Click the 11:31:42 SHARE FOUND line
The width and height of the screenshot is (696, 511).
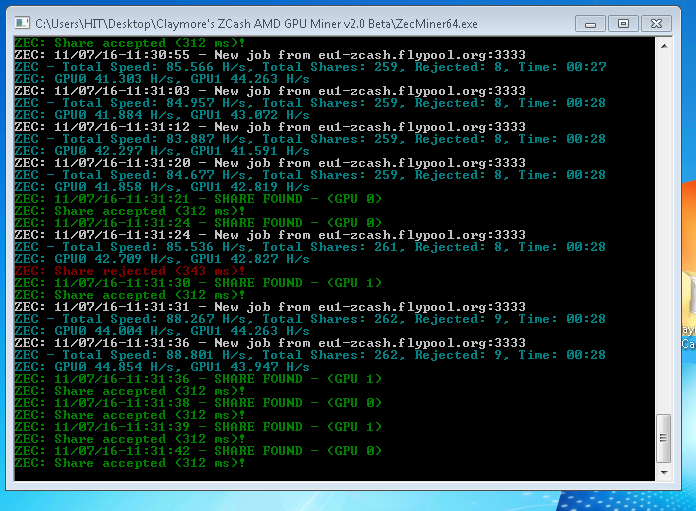(x=198, y=451)
